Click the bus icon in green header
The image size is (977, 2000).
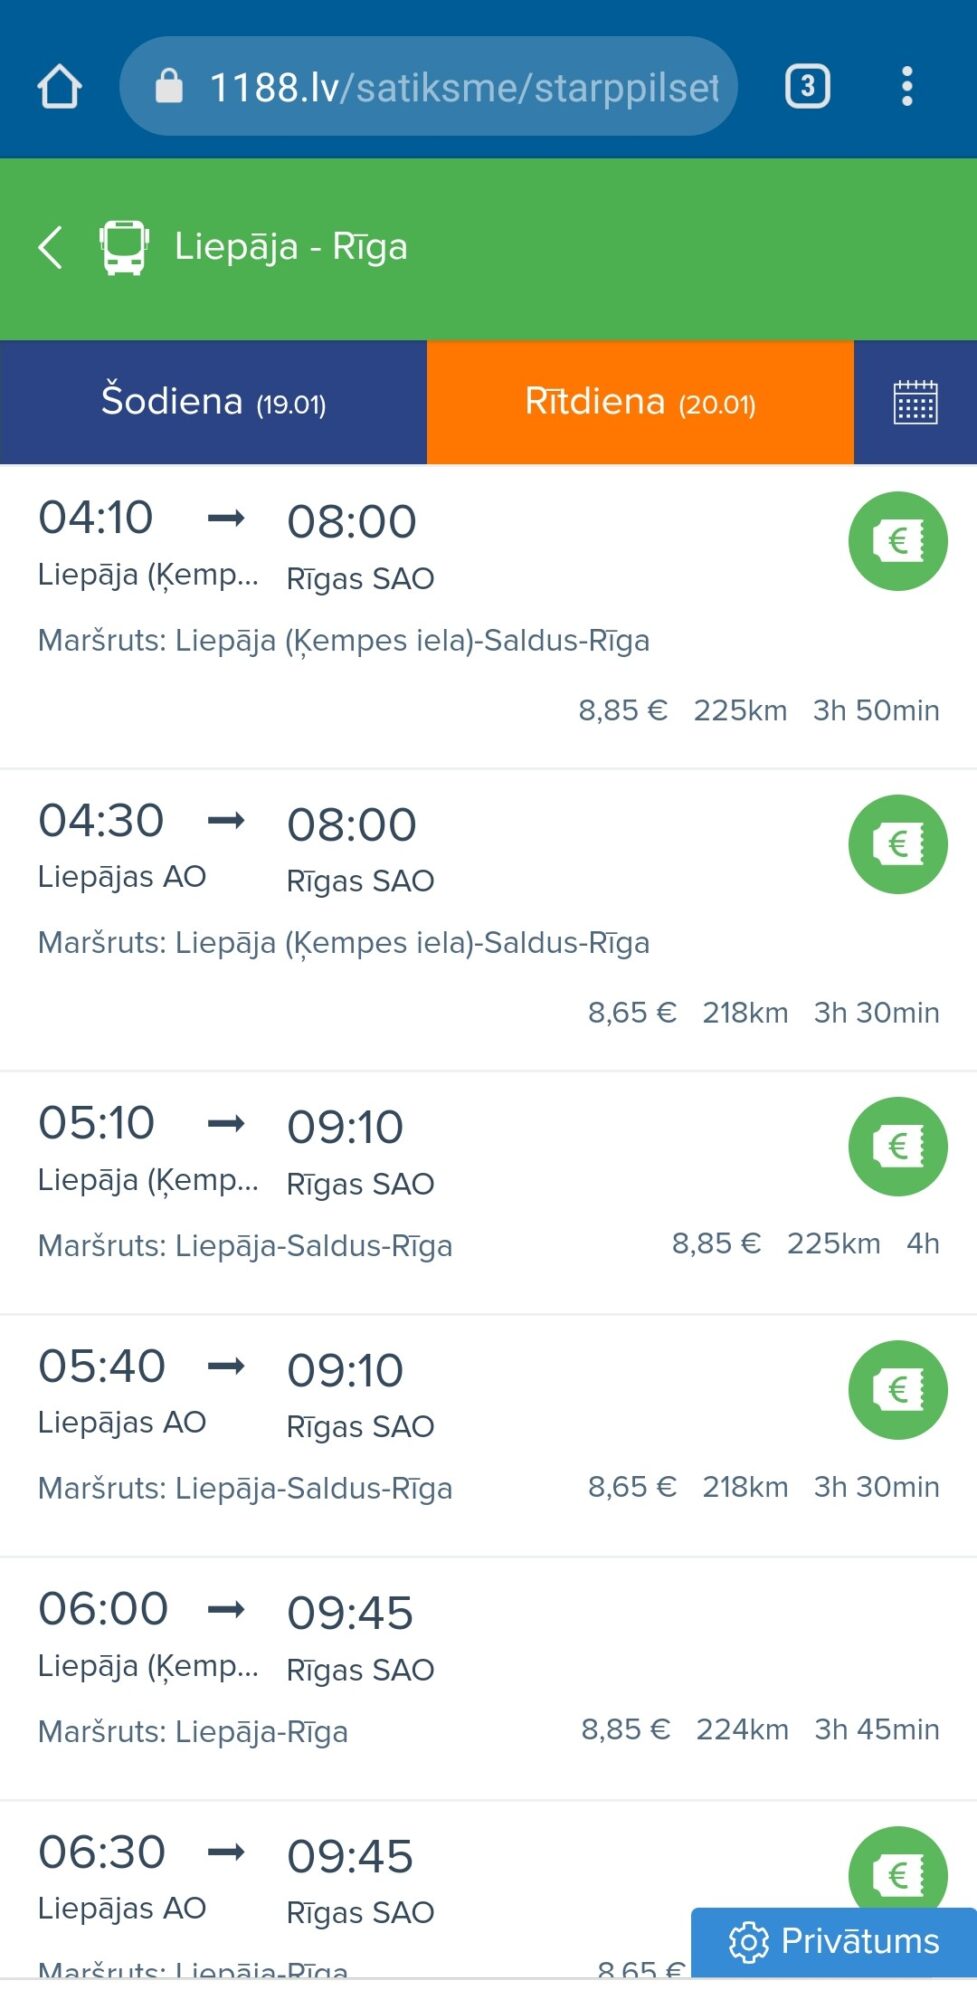[124, 247]
